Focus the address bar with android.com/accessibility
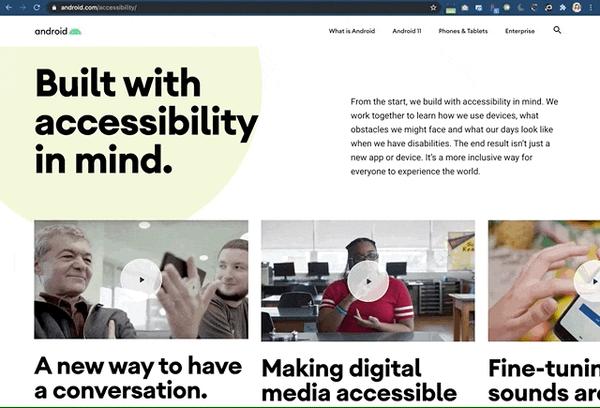The image size is (600, 408). [241, 7]
